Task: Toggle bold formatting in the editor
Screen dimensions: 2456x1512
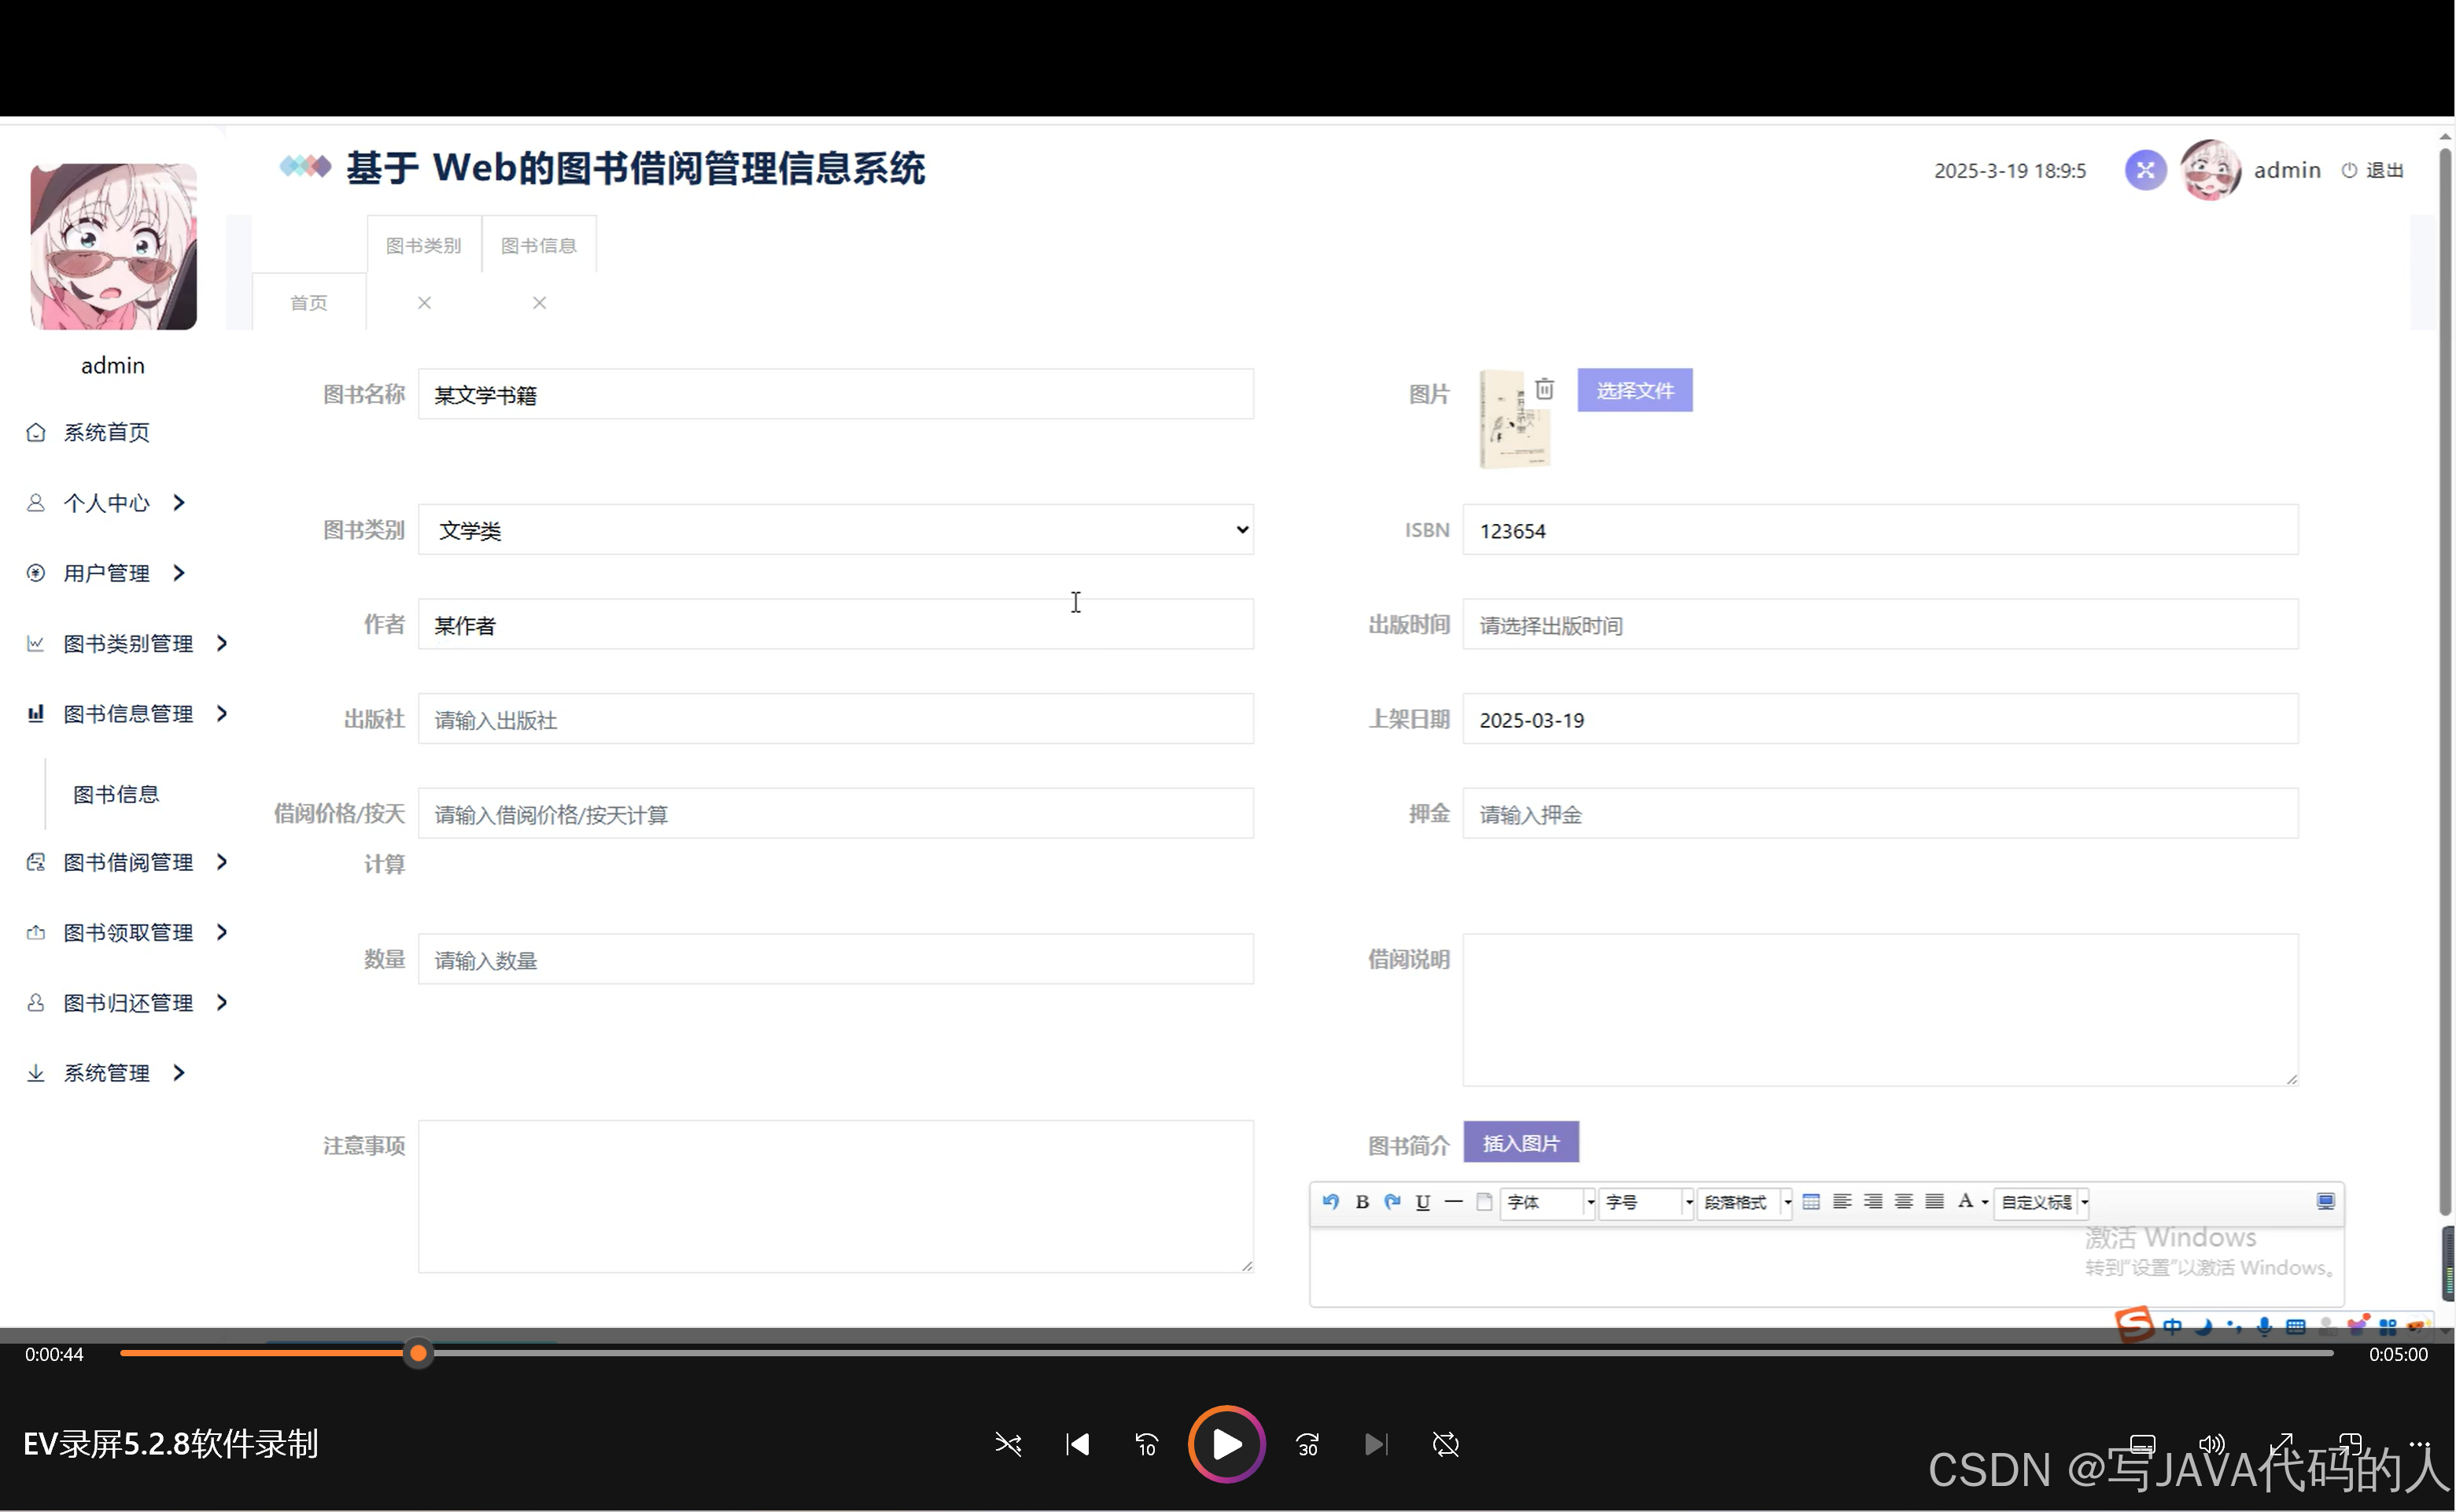Action: pos(1362,1201)
